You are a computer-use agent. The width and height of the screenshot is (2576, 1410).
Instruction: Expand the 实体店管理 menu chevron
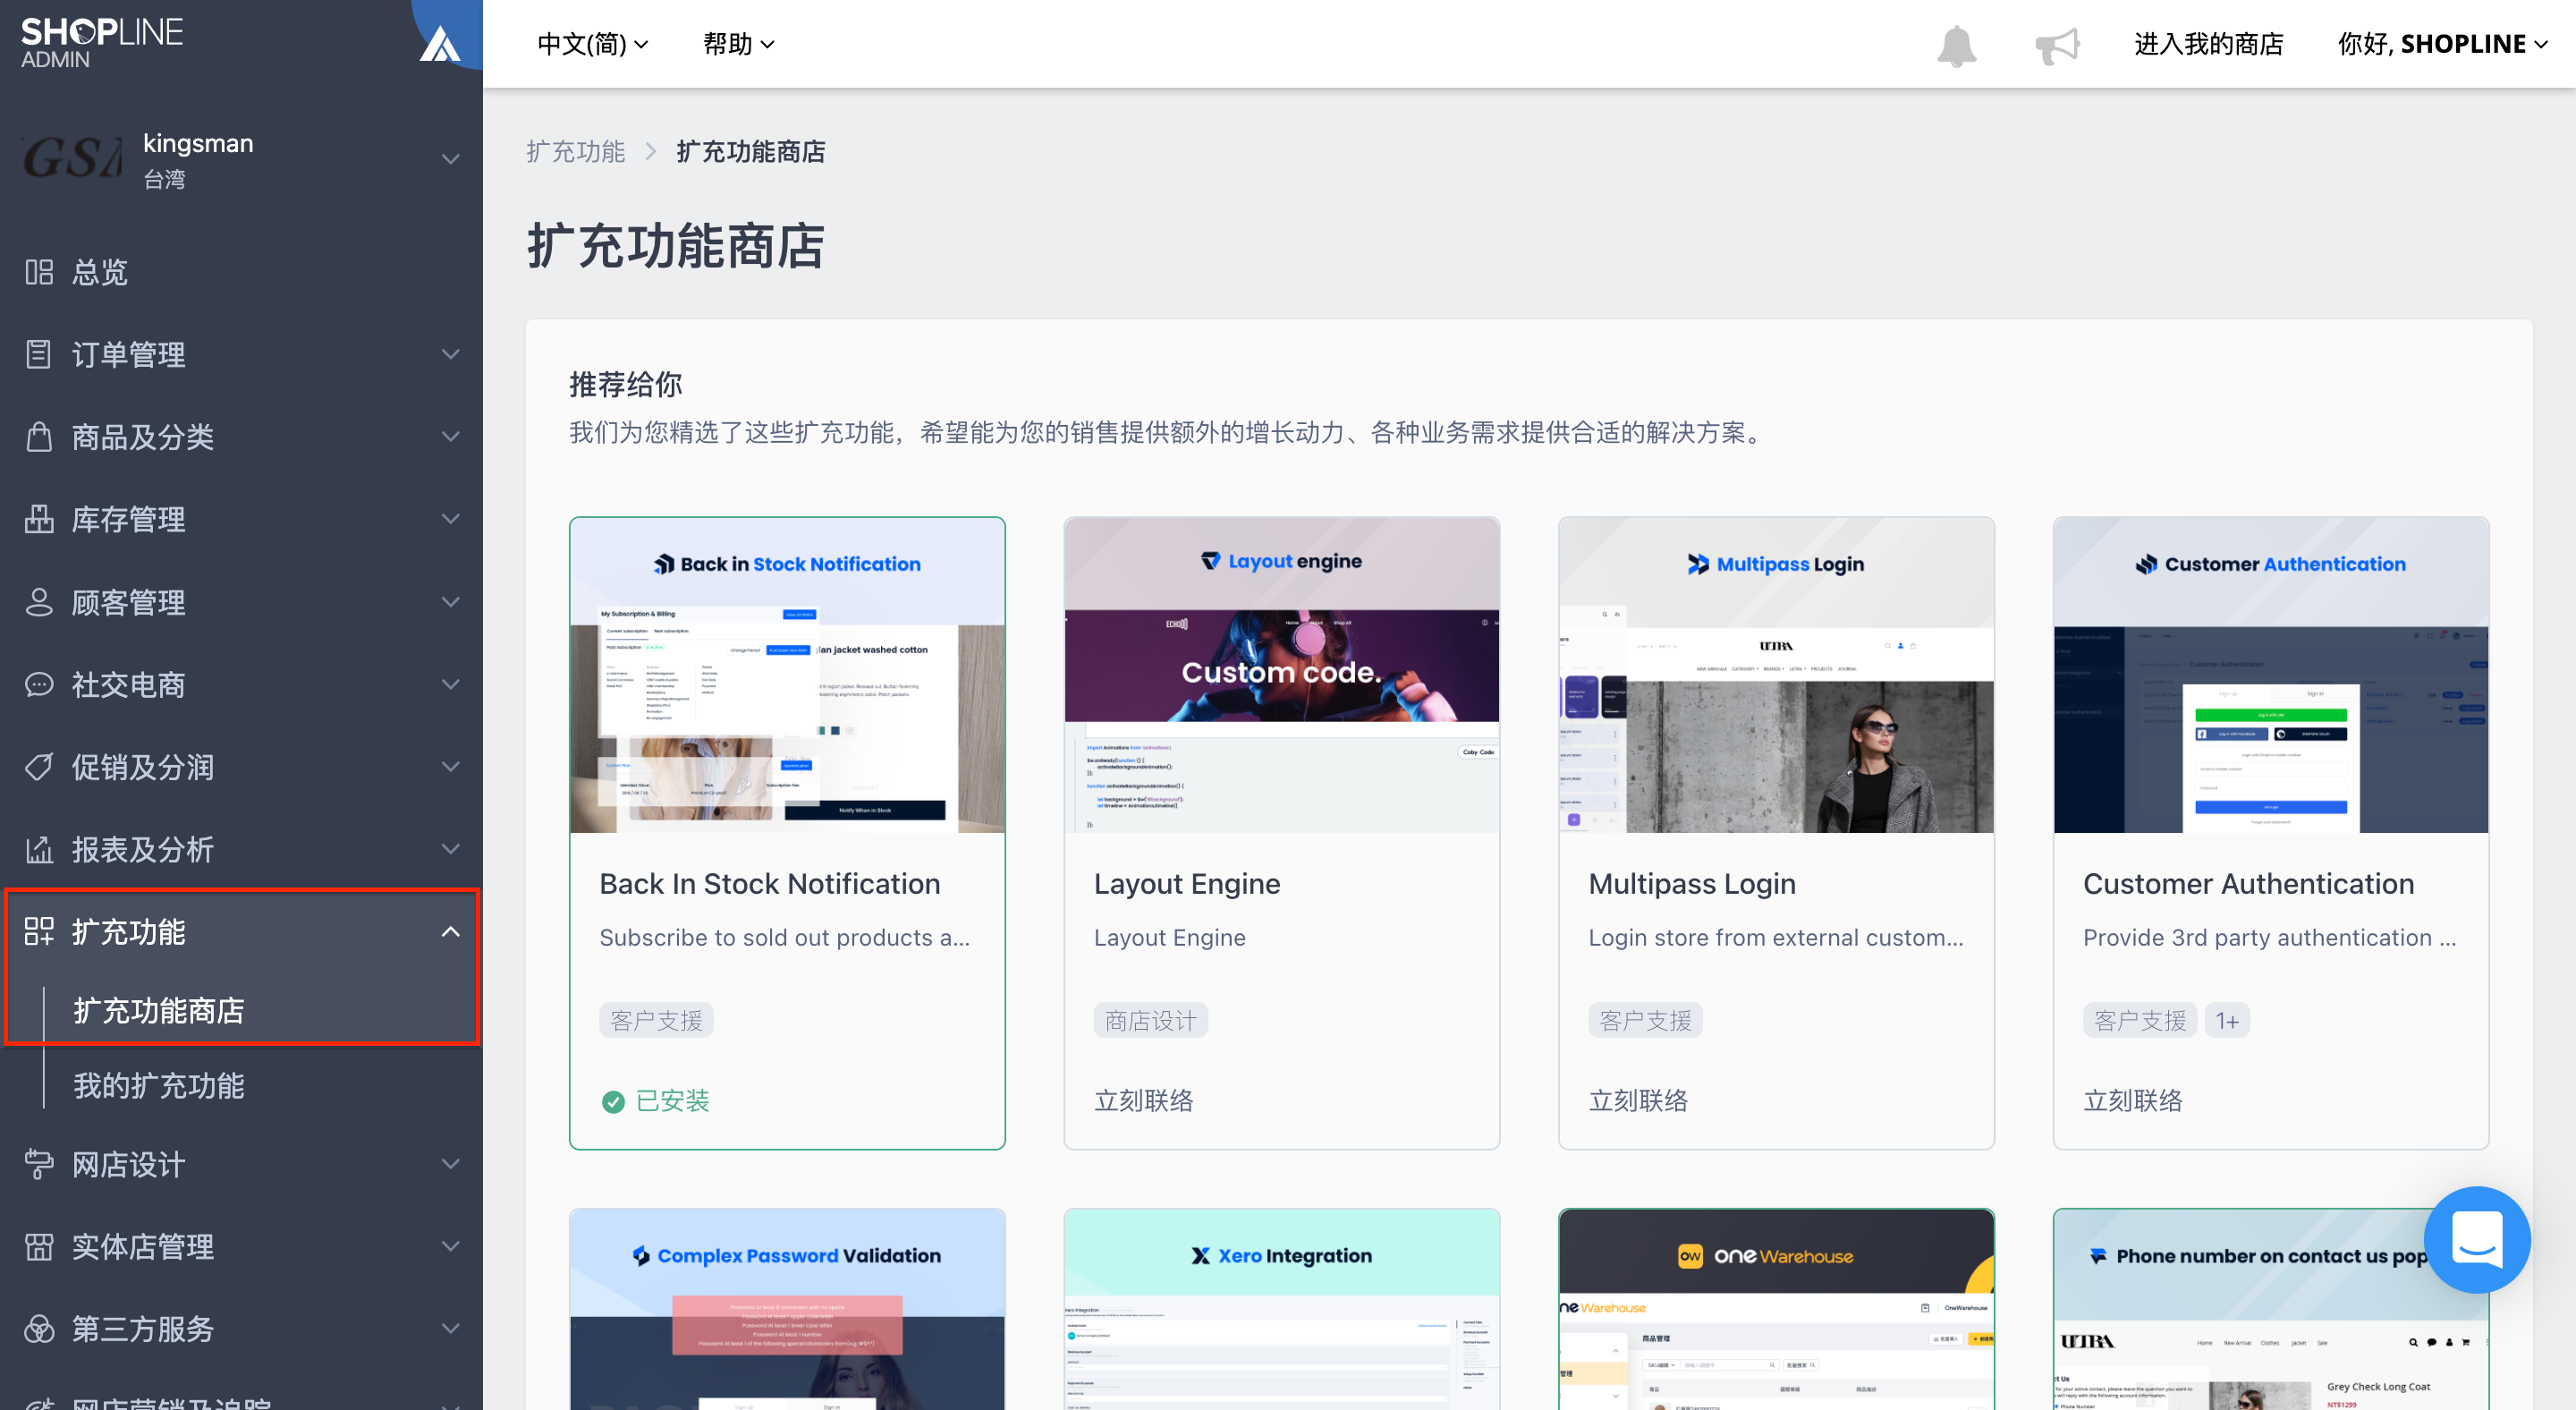(451, 1246)
